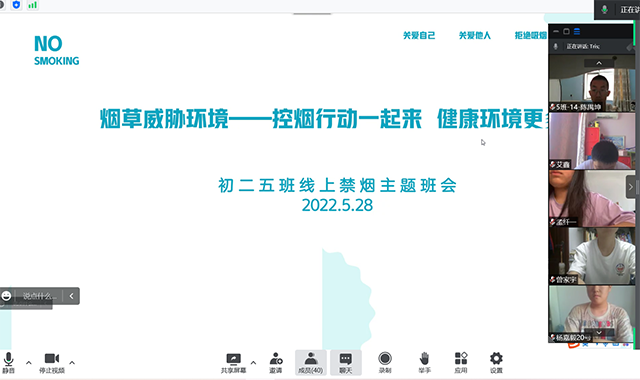Select the 关爱他人 tab in slide
The image size is (640, 380).
[475, 36]
